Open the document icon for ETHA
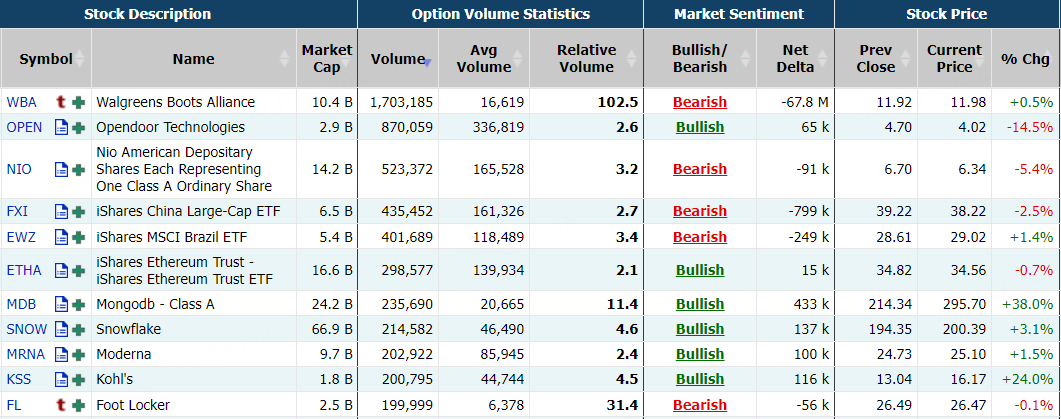Viewport: 1061px width, 419px height. (62, 270)
